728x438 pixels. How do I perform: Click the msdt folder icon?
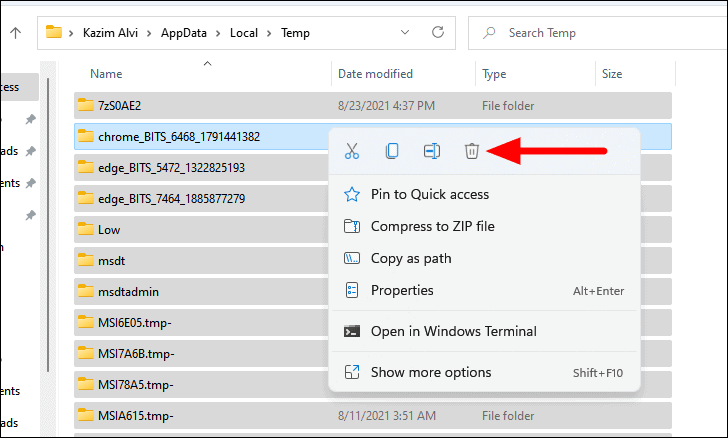[86, 260]
